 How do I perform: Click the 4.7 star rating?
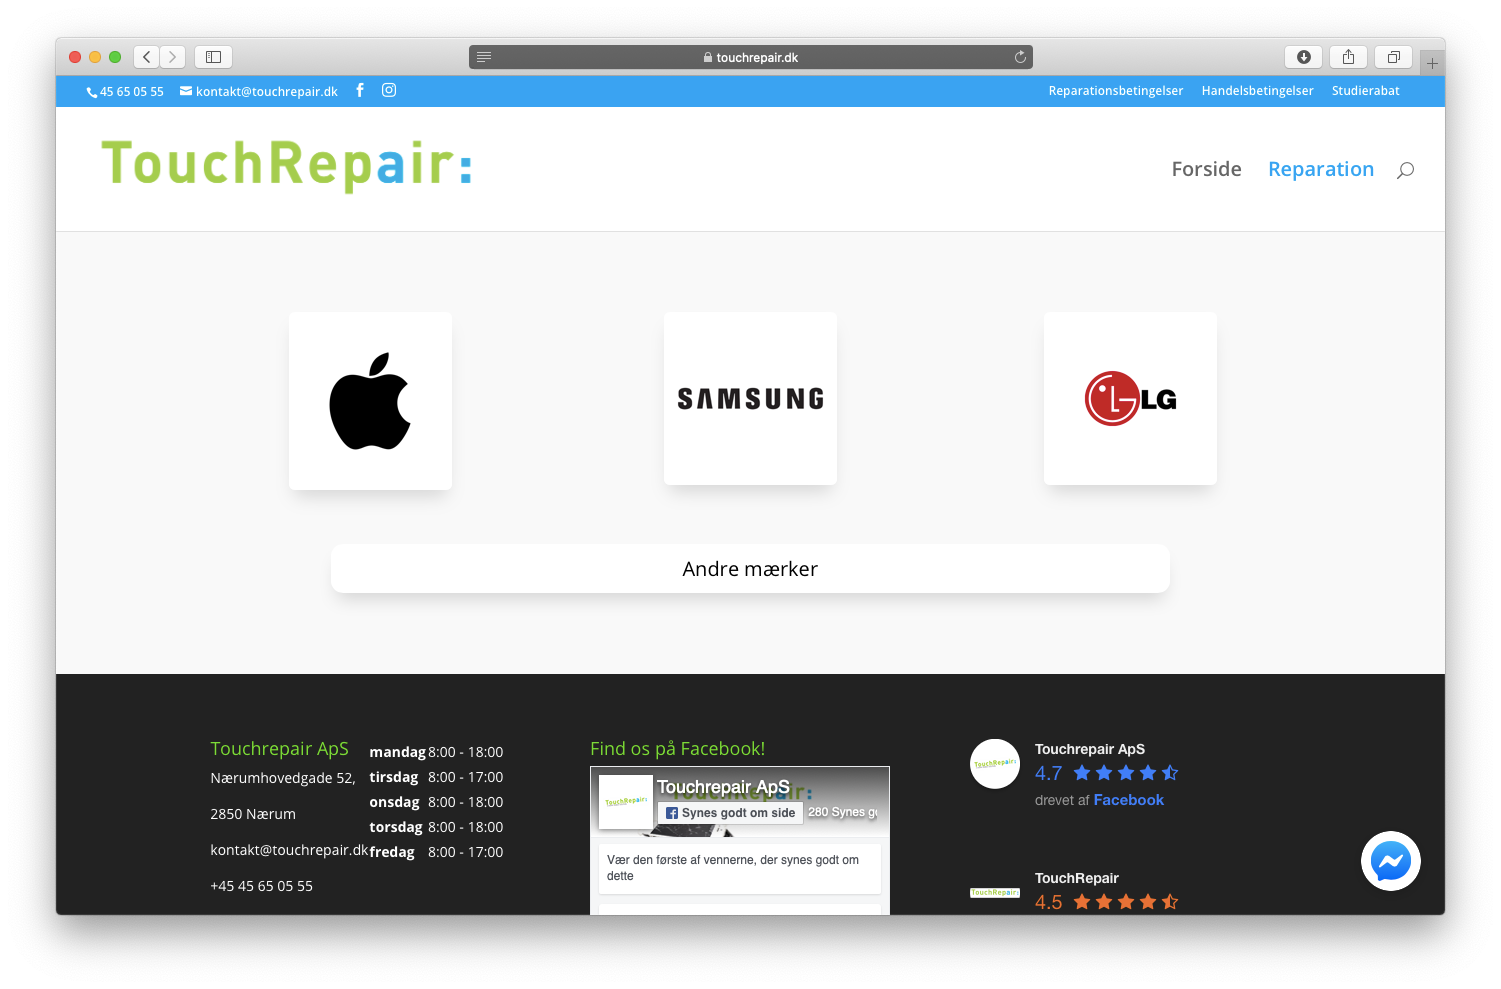(x=1106, y=773)
